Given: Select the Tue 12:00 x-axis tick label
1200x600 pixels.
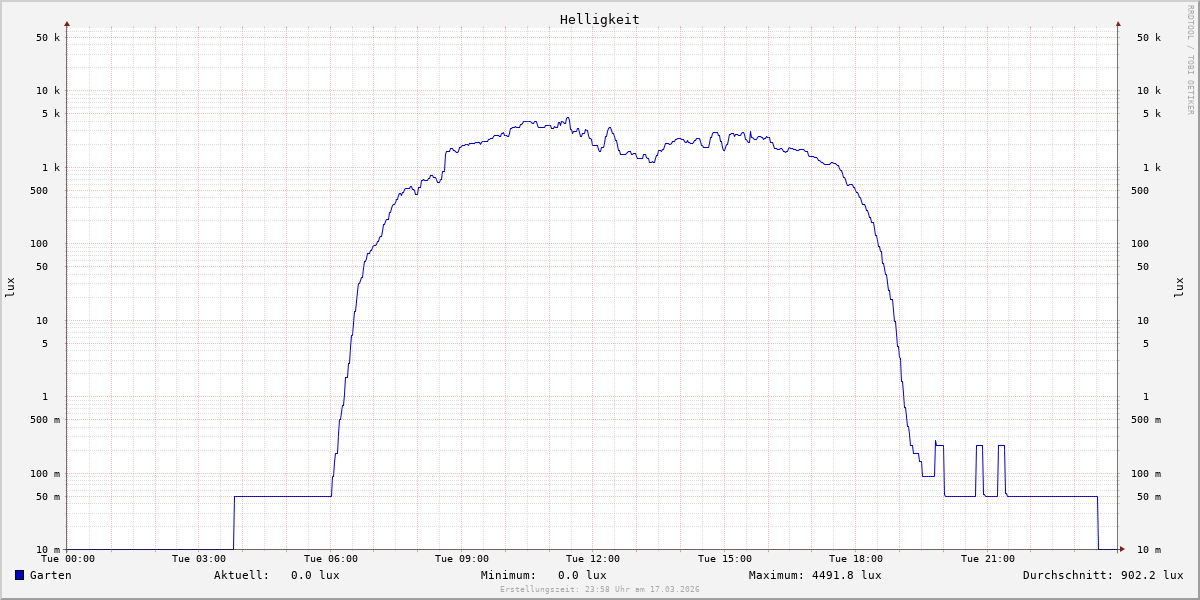Looking at the screenshot, I should [x=593, y=559].
